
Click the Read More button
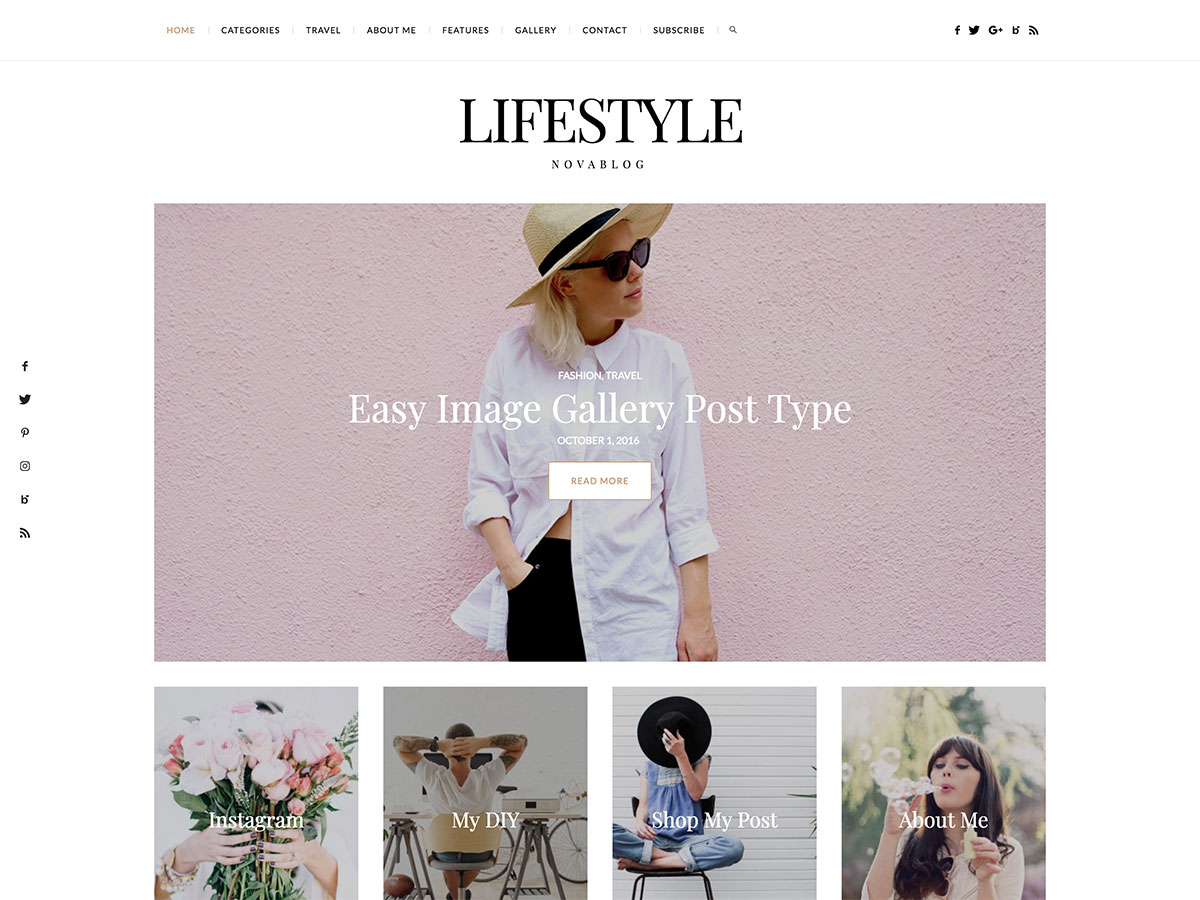pos(600,481)
